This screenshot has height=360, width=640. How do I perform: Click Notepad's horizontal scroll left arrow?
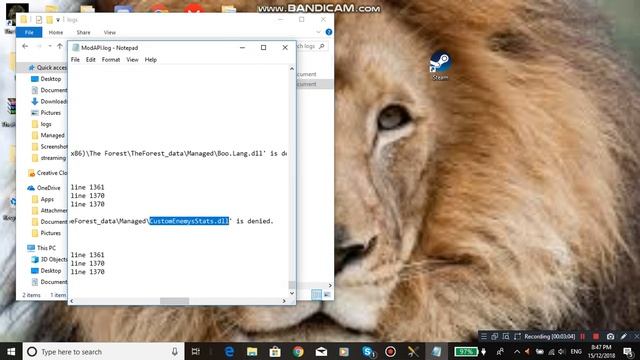click(x=72, y=301)
